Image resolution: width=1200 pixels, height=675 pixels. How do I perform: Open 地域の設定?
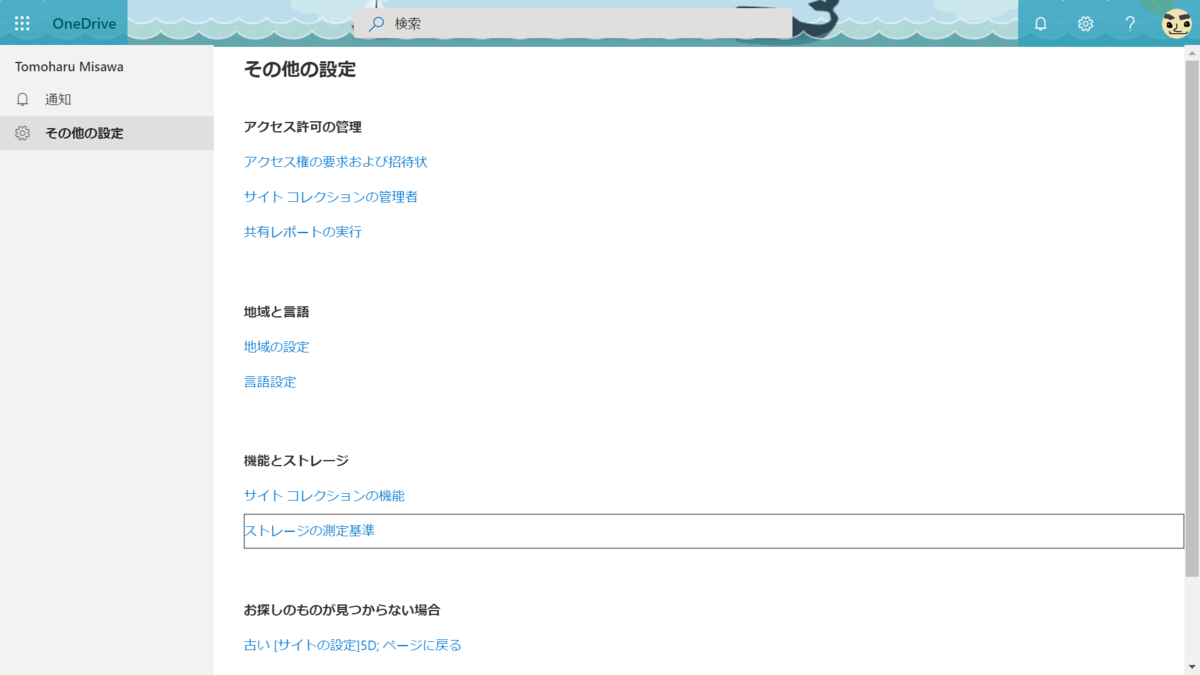[277, 347]
